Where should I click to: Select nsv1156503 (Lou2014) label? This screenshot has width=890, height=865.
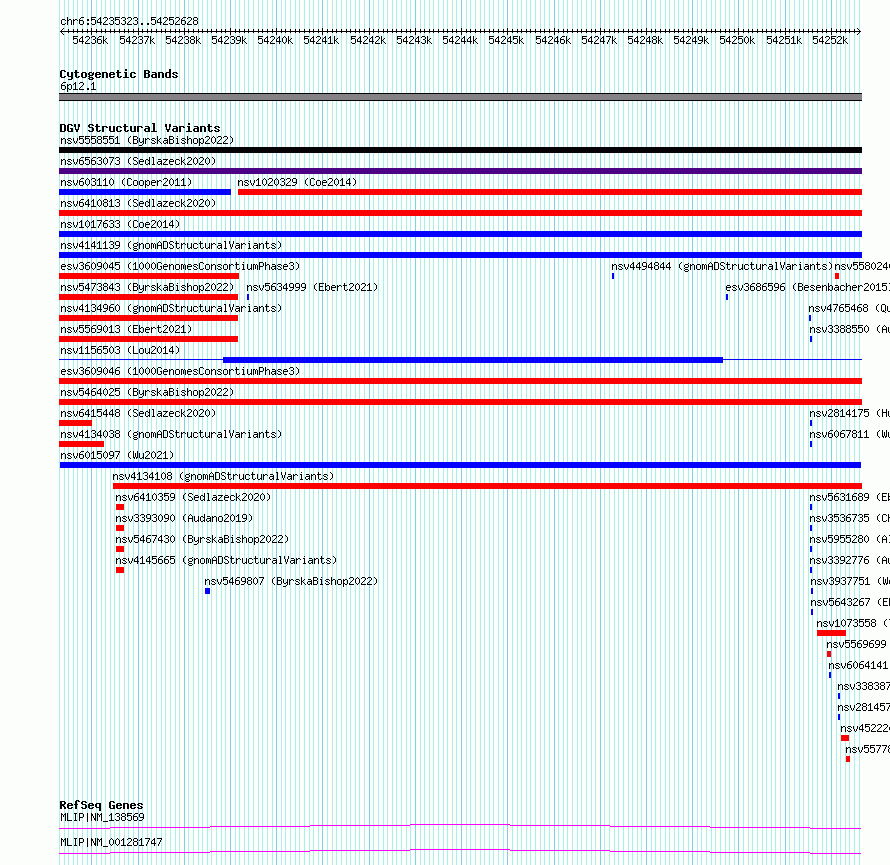[x=120, y=350]
